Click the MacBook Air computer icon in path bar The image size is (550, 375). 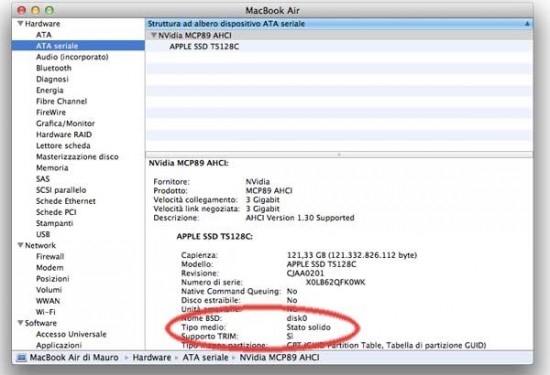click(x=22, y=357)
